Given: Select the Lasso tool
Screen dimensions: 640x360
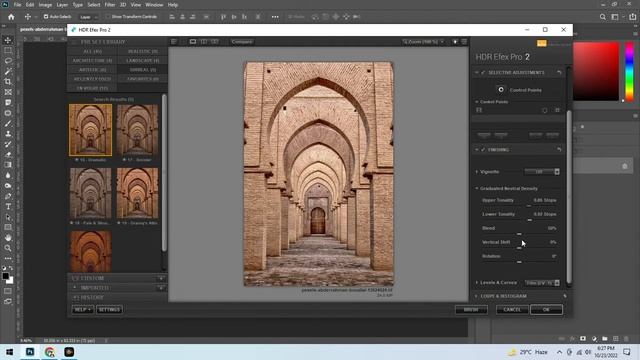Looking at the screenshot, I should pyautogui.click(x=8, y=61).
